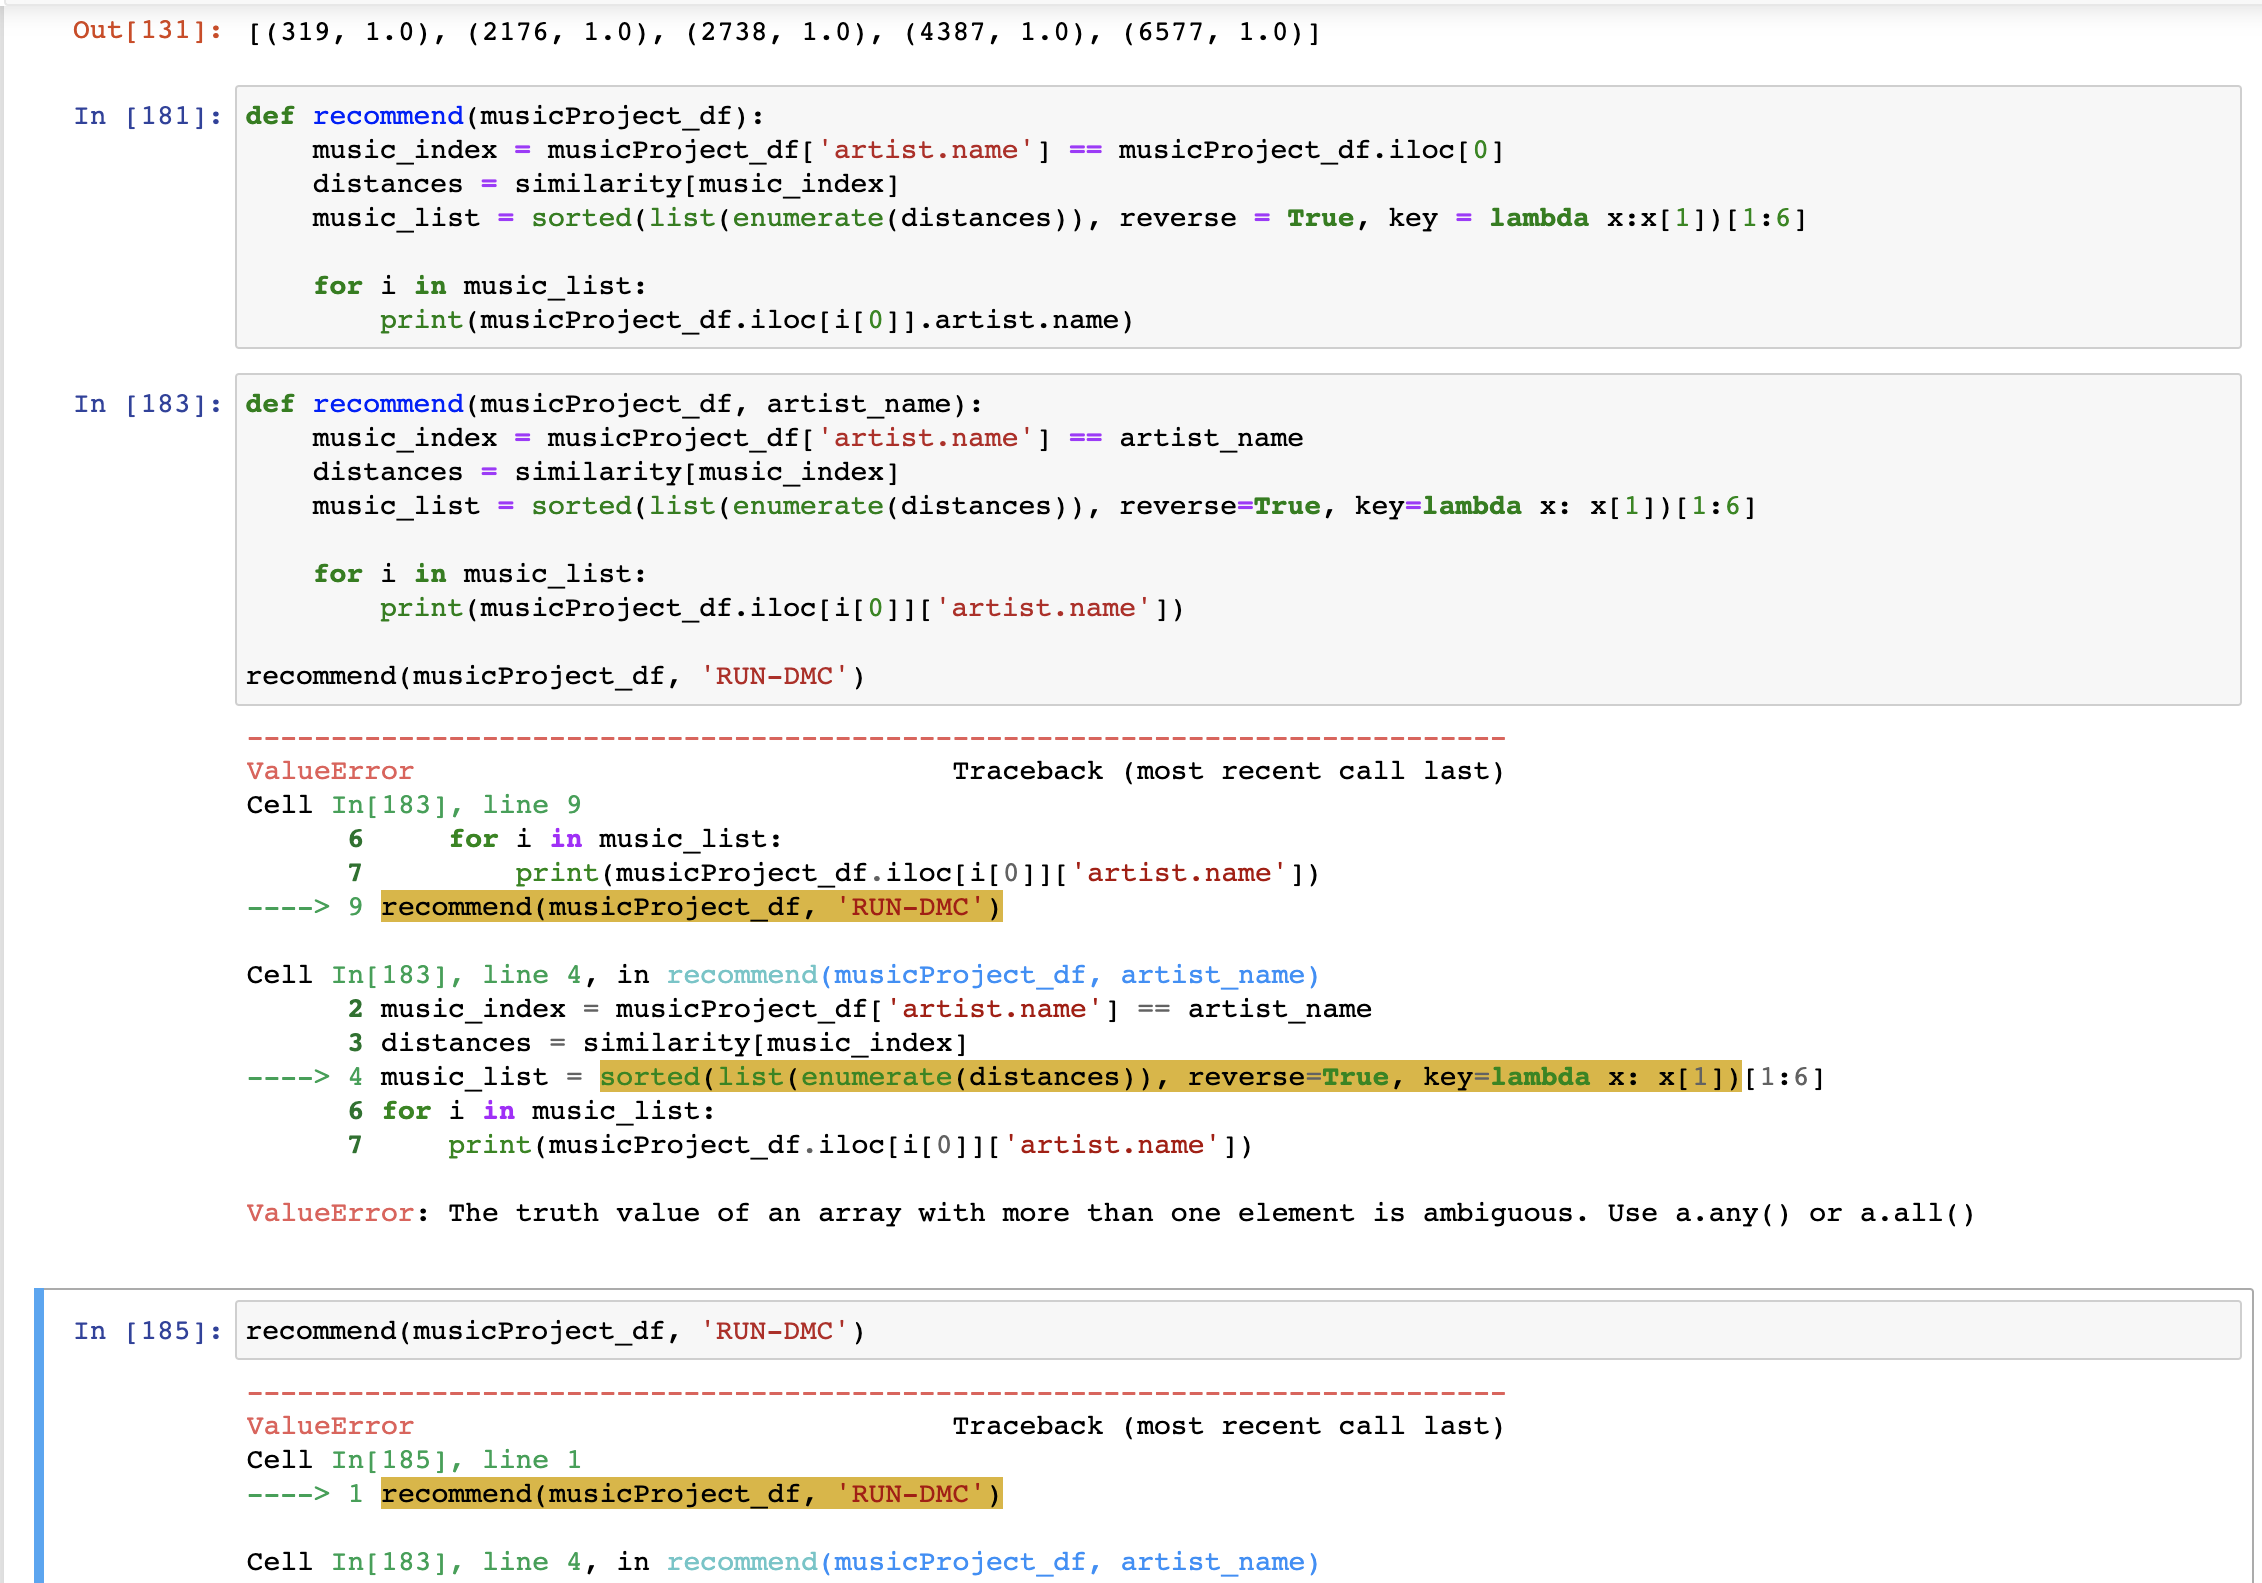
Task: Click the Out[131]: output prompt
Action: point(147,30)
